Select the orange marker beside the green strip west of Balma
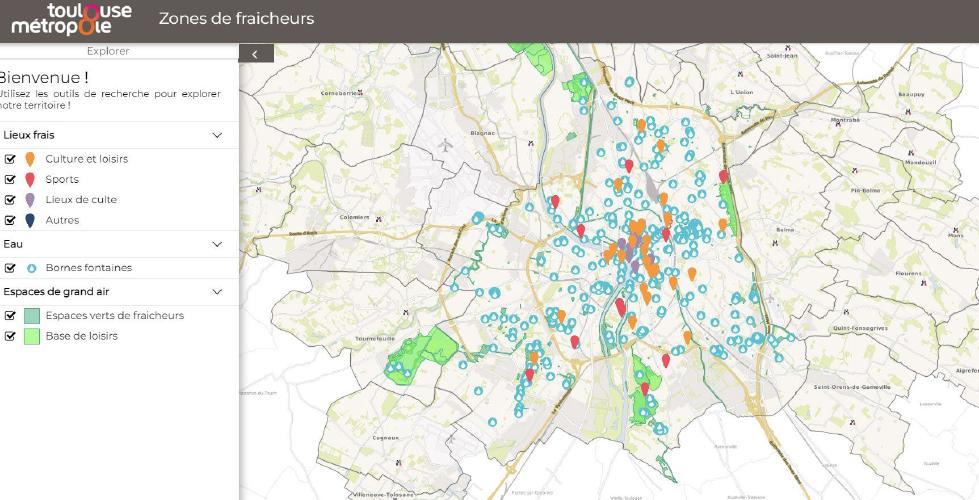This screenshot has width=979, height=500. point(722,223)
